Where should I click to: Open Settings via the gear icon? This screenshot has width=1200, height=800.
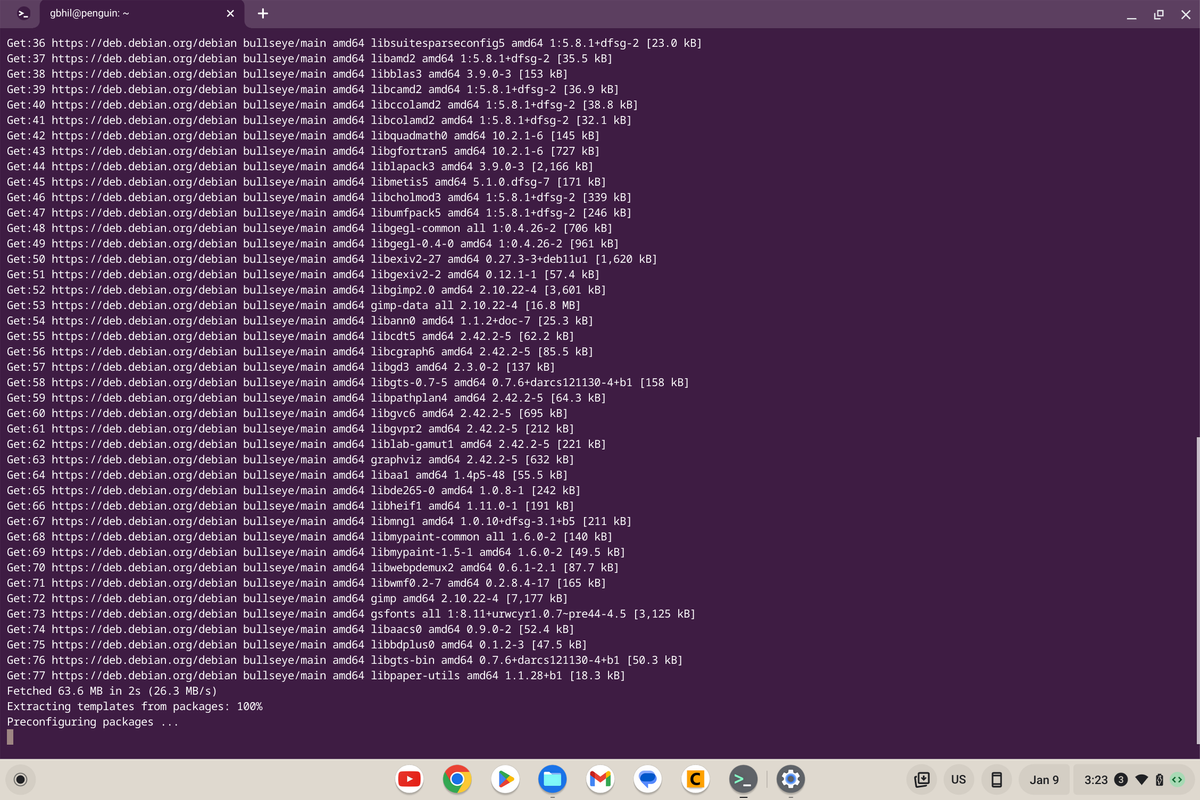789,779
